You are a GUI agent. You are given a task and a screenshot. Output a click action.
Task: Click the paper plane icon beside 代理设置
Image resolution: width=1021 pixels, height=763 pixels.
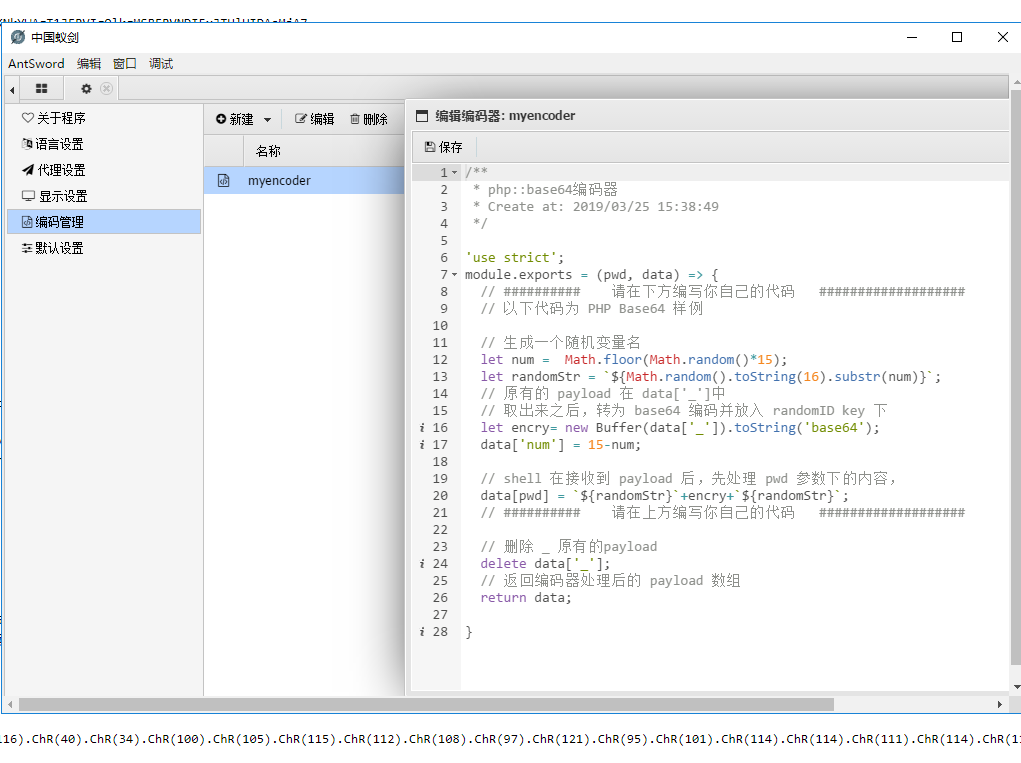coord(27,170)
